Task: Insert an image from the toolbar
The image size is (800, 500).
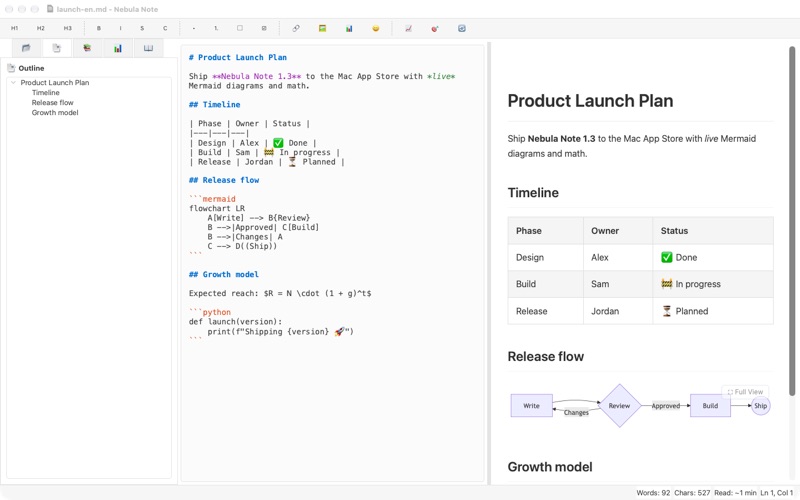Action: coord(322,29)
